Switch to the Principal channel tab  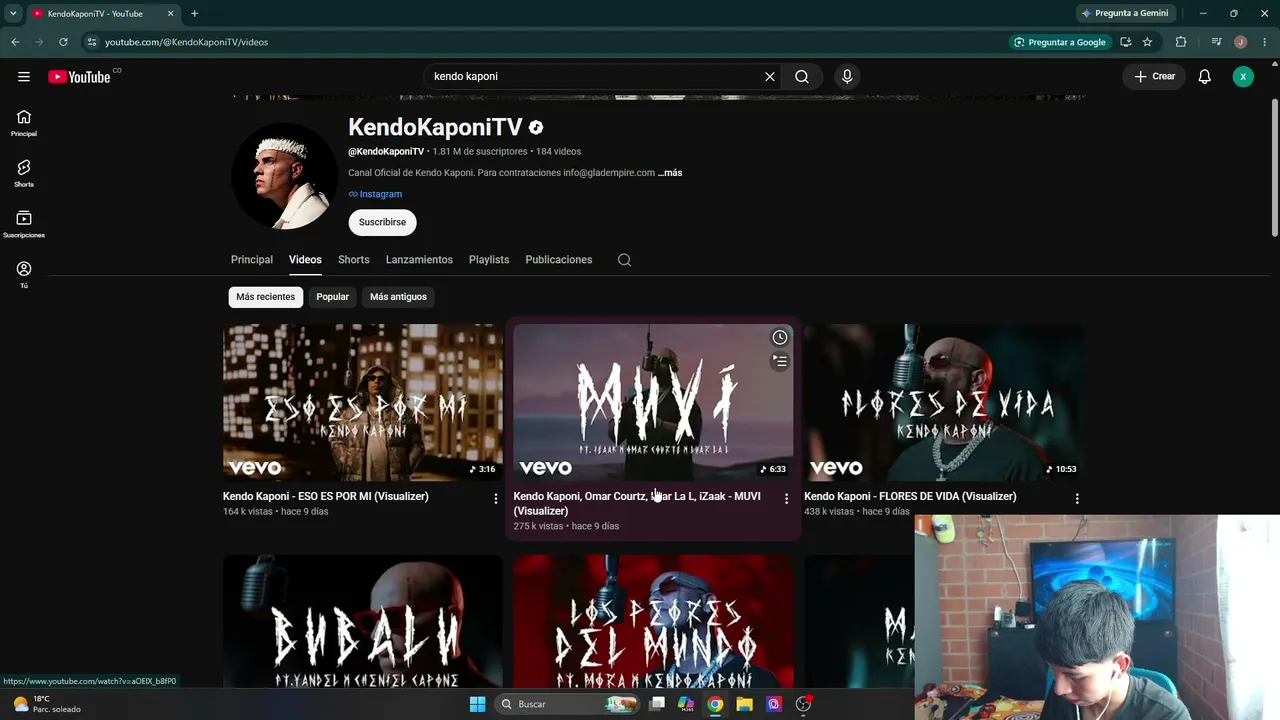pyautogui.click(x=252, y=260)
